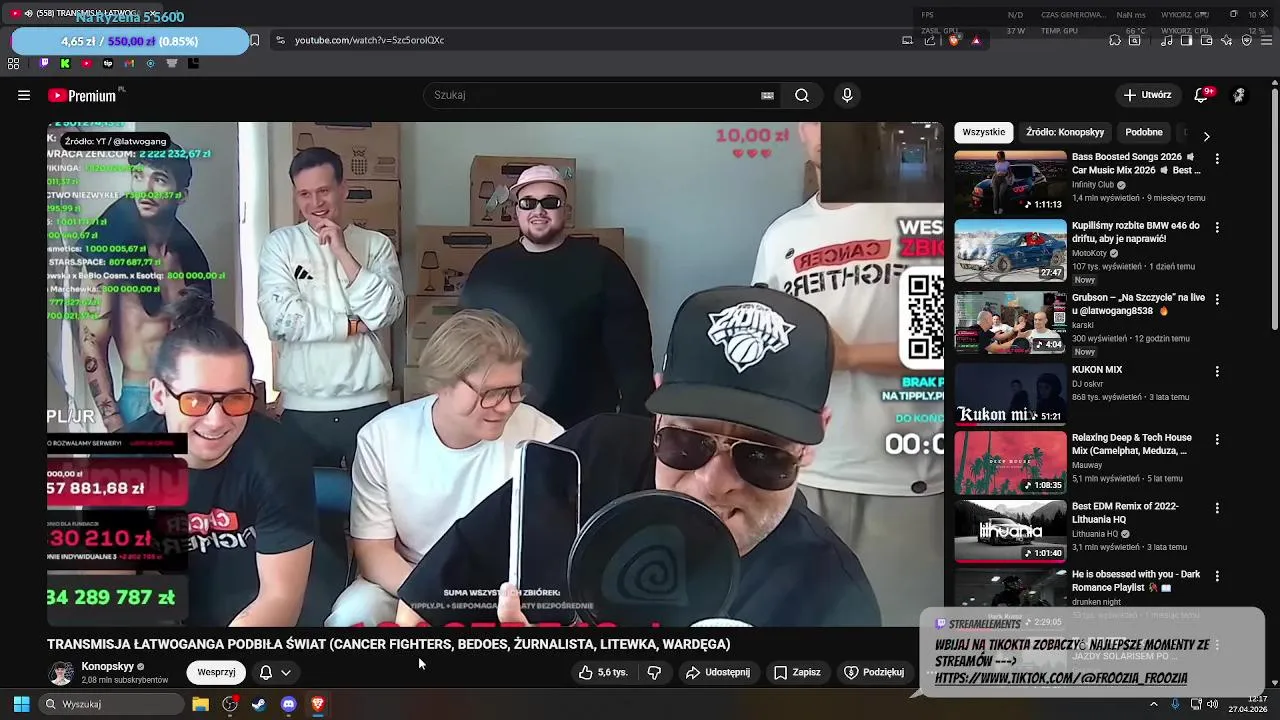
Task: Click the Podziękuj thanks button
Action: (874, 673)
